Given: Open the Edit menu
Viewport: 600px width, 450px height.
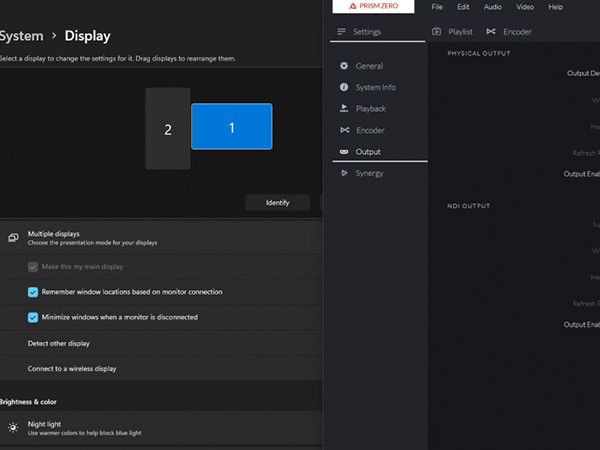Looking at the screenshot, I should [x=463, y=7].
